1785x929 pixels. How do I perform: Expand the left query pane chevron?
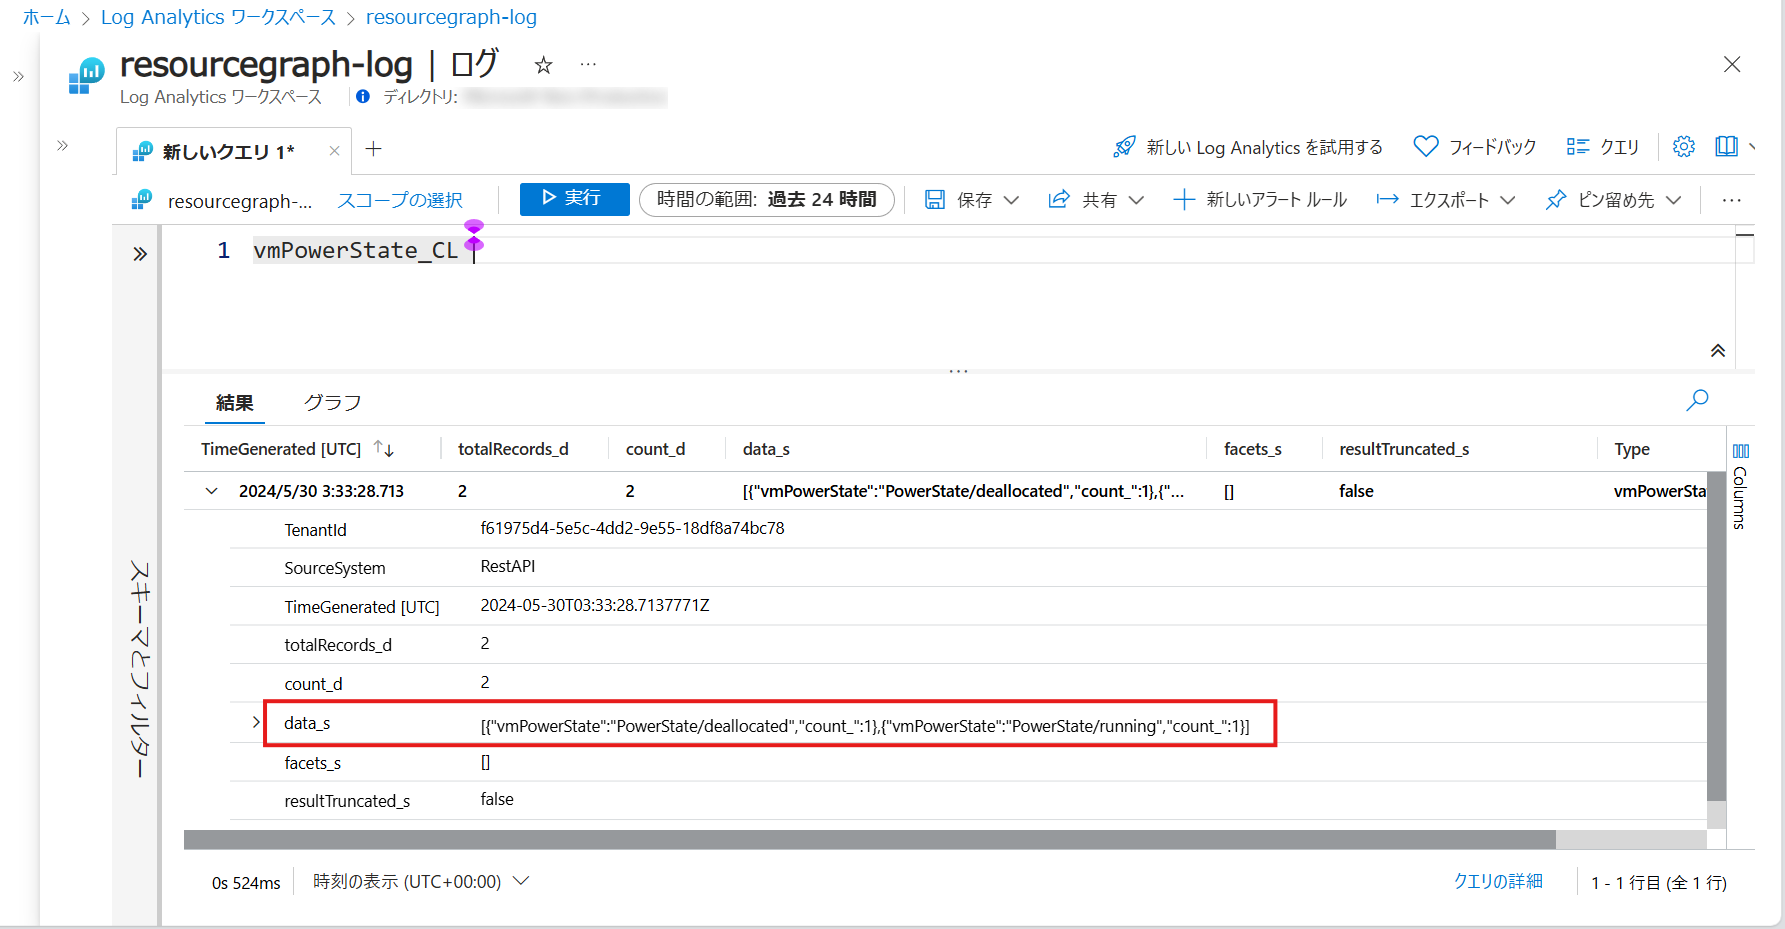[62, 145]
